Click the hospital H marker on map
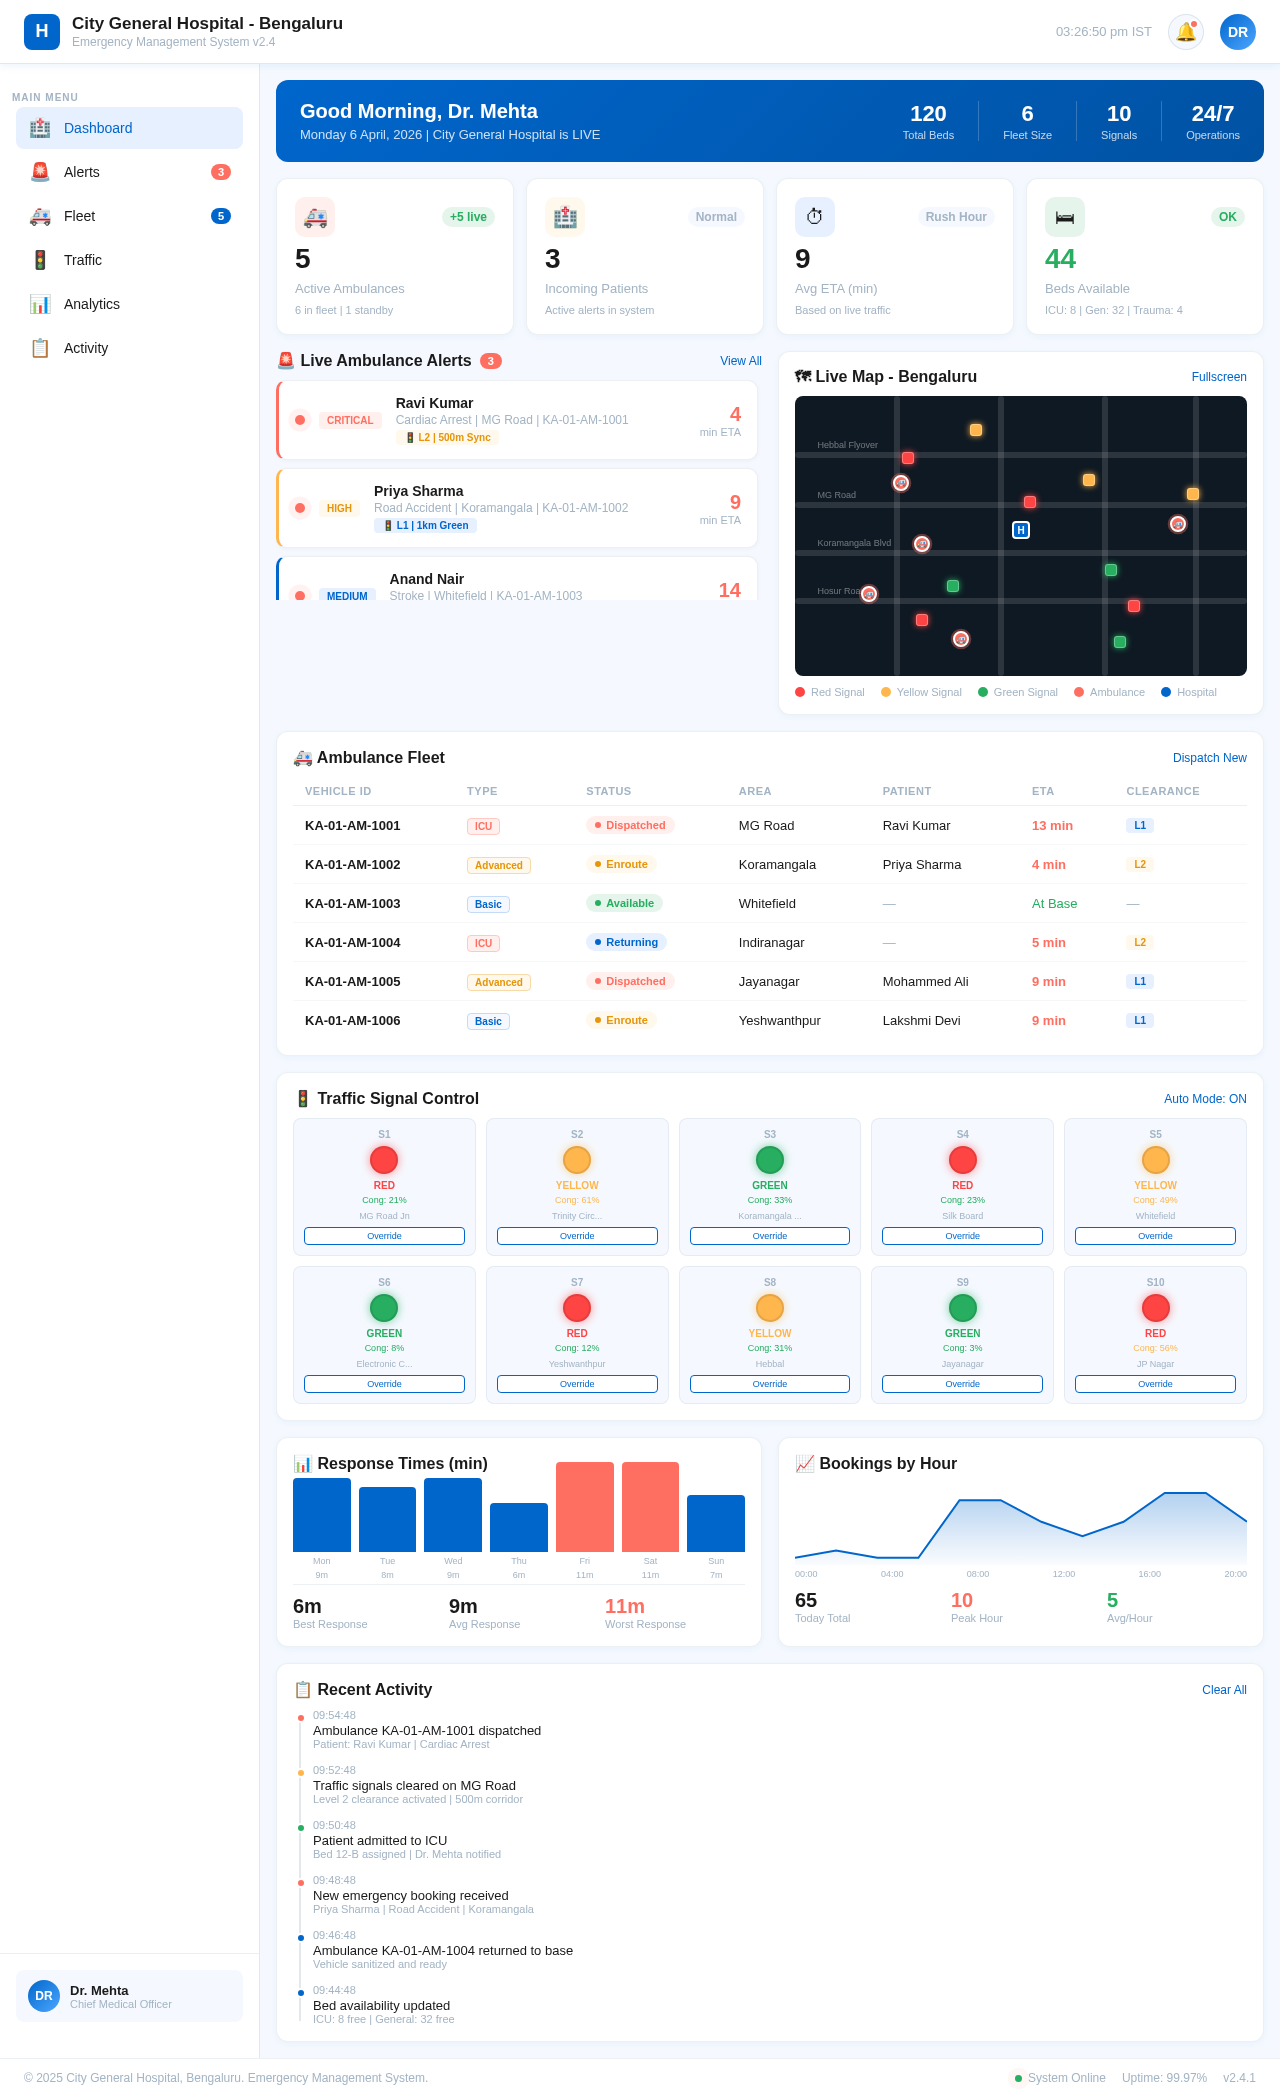Viewport: 1280px width, 2097px height. click(1021, 530)
